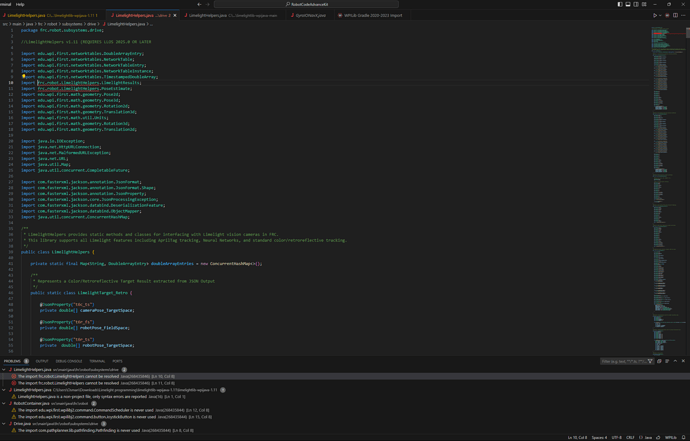Open run options dropdown arrow
The height and width of the screenshot is (441, 690).
[660, 15]
